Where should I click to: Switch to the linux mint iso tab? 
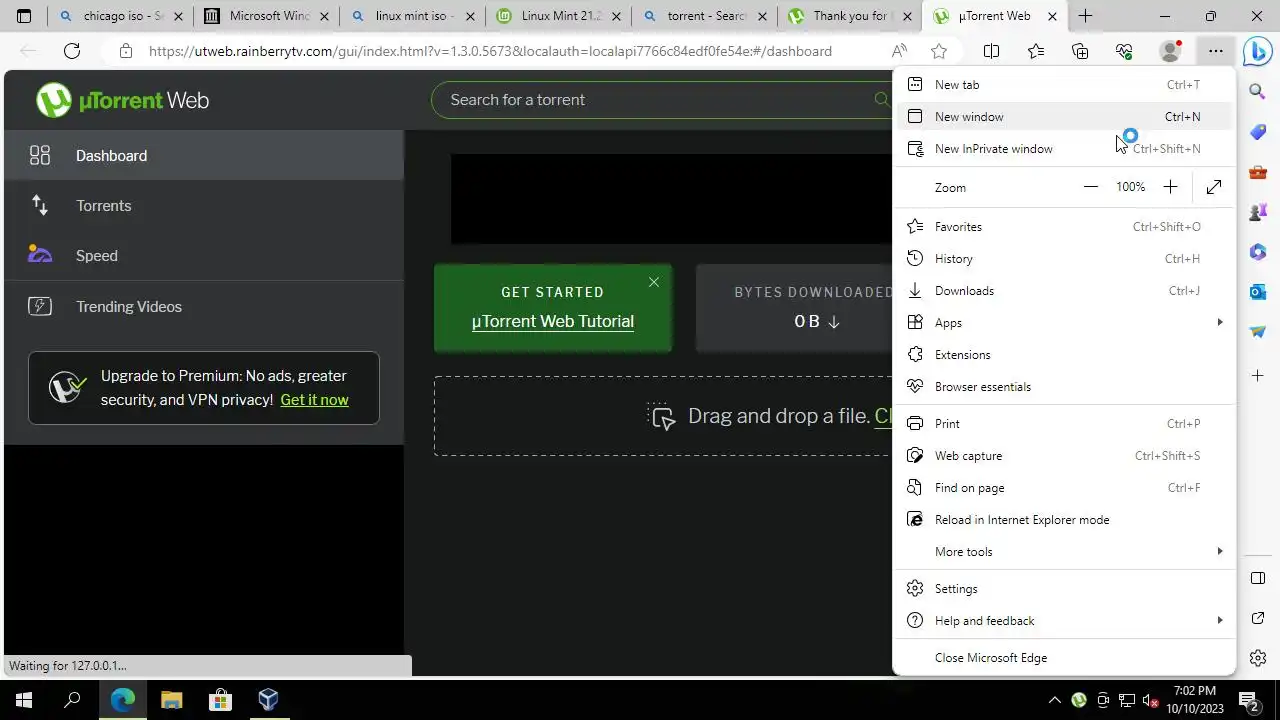[412, 16]
